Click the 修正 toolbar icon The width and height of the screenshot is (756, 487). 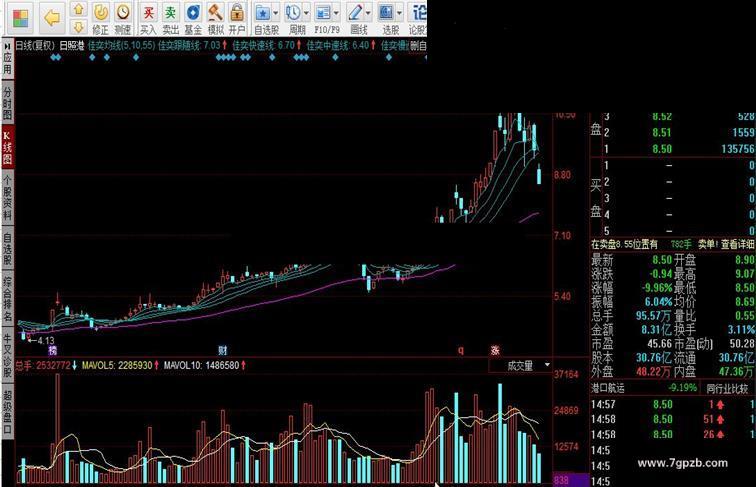(100, 12)
